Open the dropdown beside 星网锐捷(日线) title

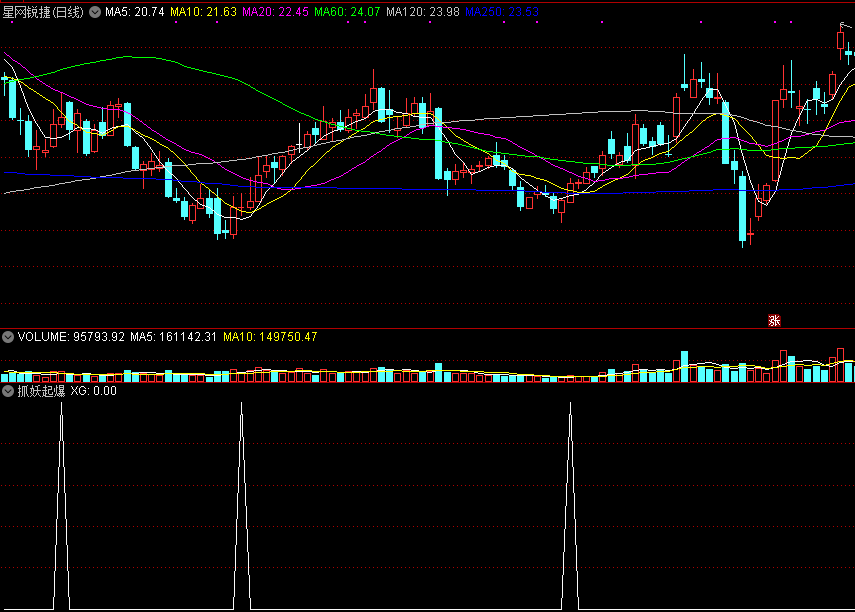[95, 12]
